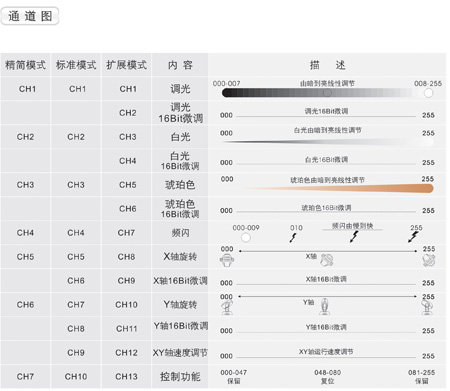The height and width of the screenshot is (391, 450).
Task: Click the 频闪由慢到快 description text
Action: tap(352, 226)
